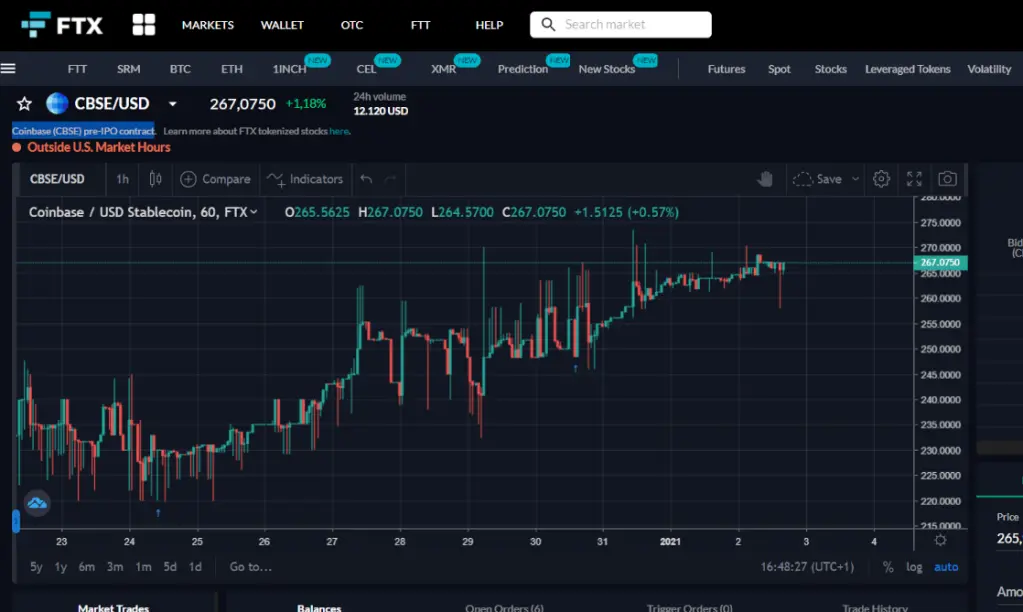Open the WALLET menu
This screenshot has height=612, width=1023.
click(282, 25)
